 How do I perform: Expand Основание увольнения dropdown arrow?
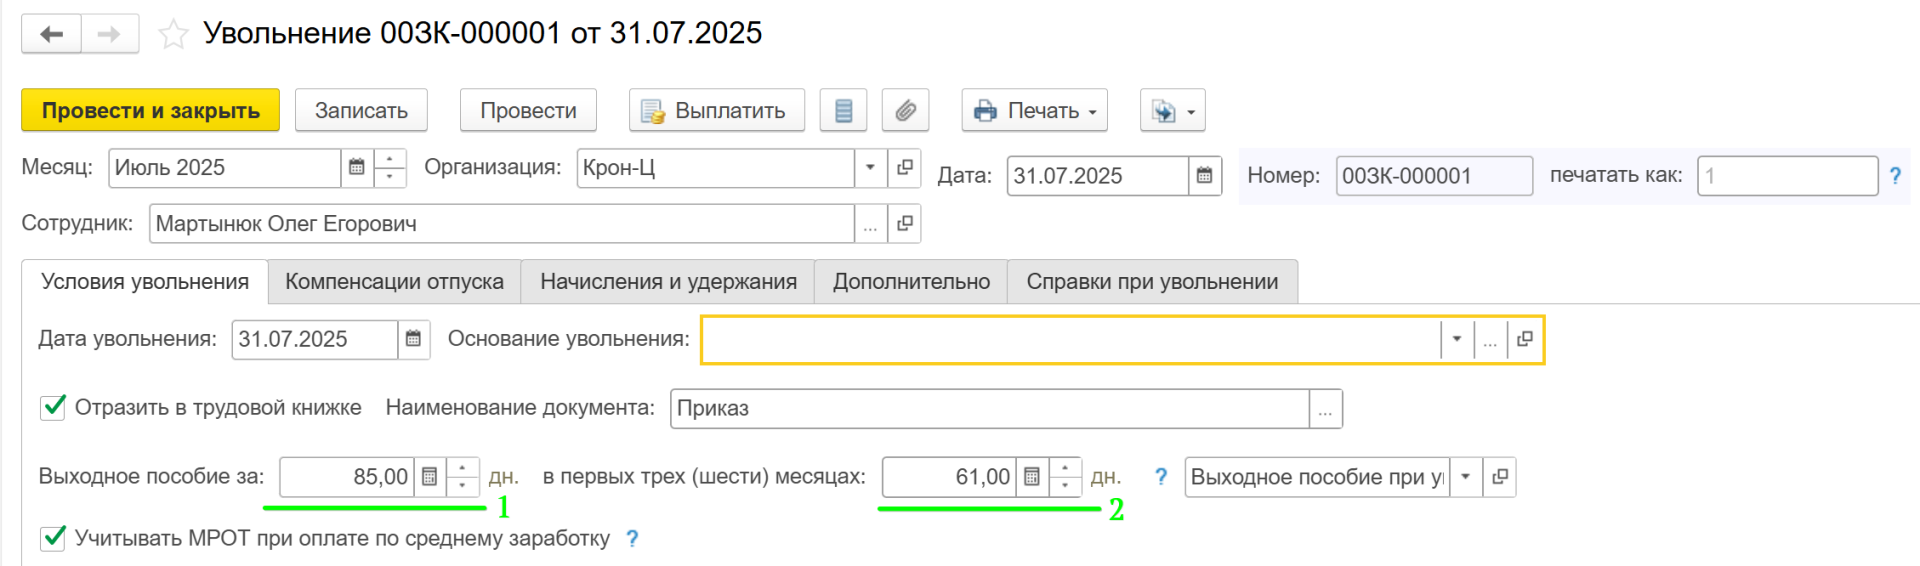[x=1457, y=339]
